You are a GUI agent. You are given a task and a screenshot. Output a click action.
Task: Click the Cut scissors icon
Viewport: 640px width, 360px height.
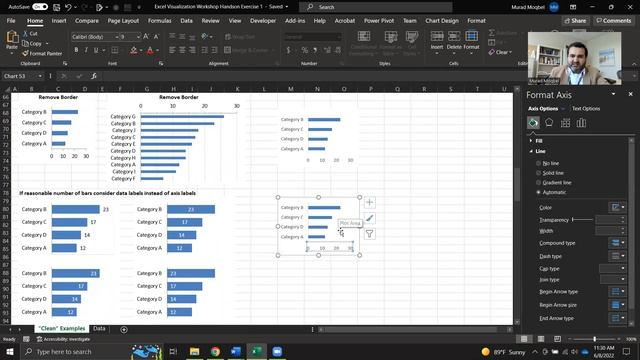click(x=25, y=34)
